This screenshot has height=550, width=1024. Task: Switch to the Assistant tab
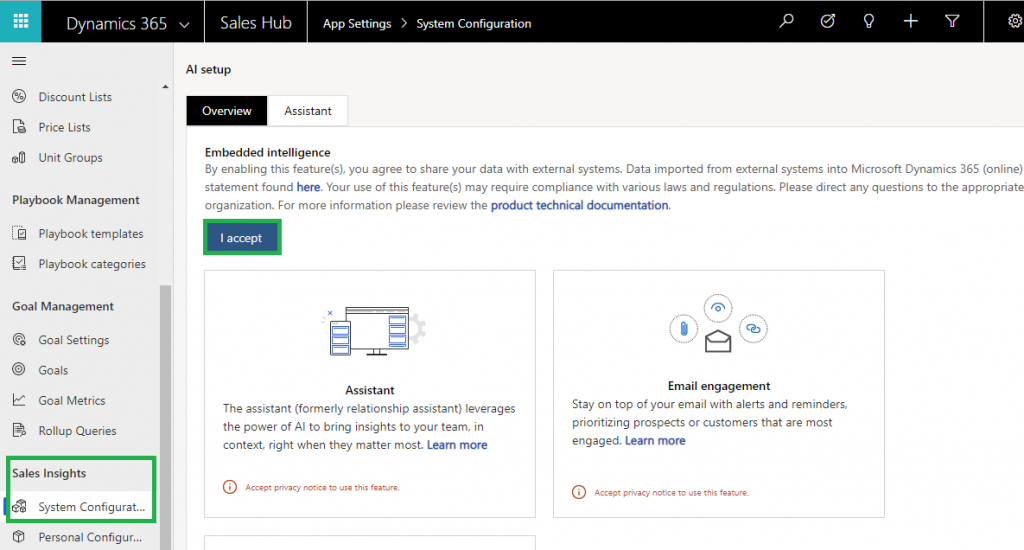pos(307,111)
